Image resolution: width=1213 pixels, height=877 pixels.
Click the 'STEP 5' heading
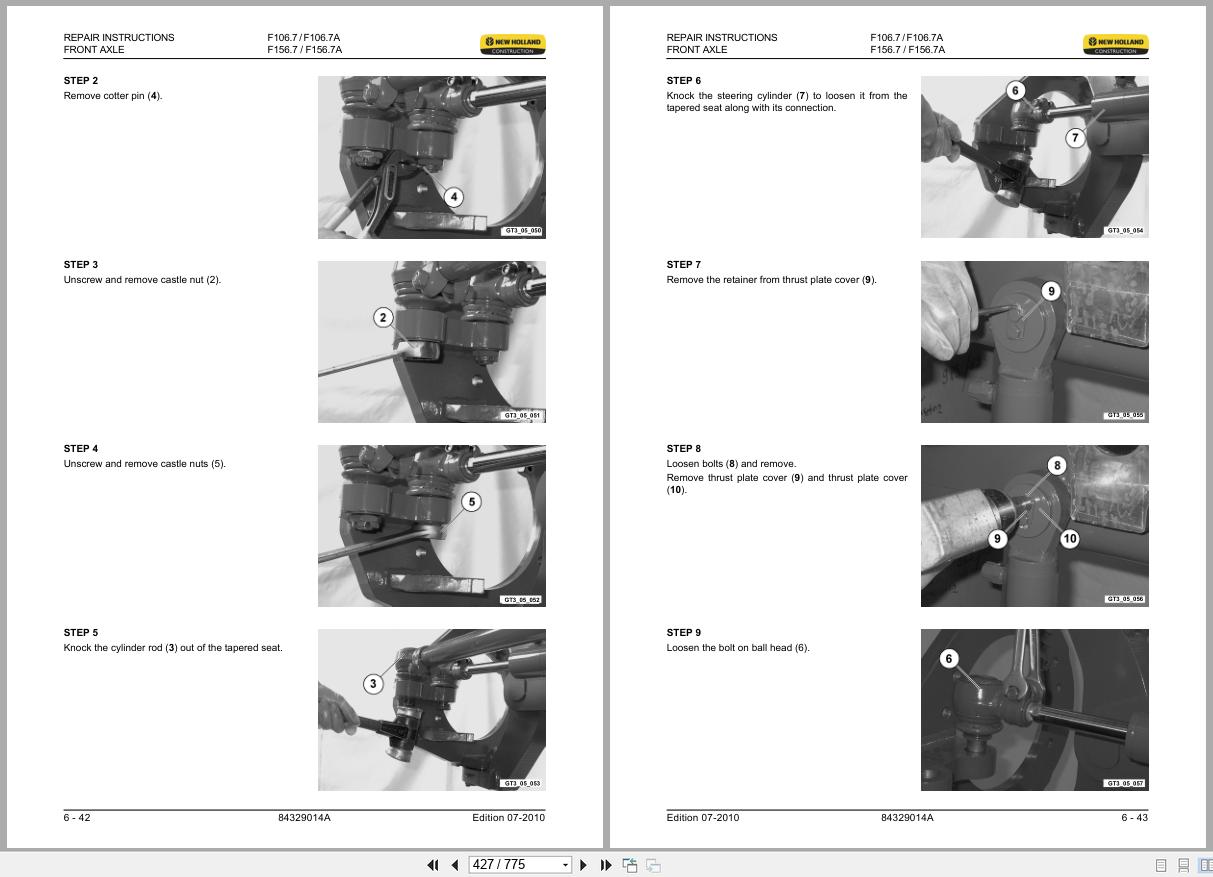point(81,633)
